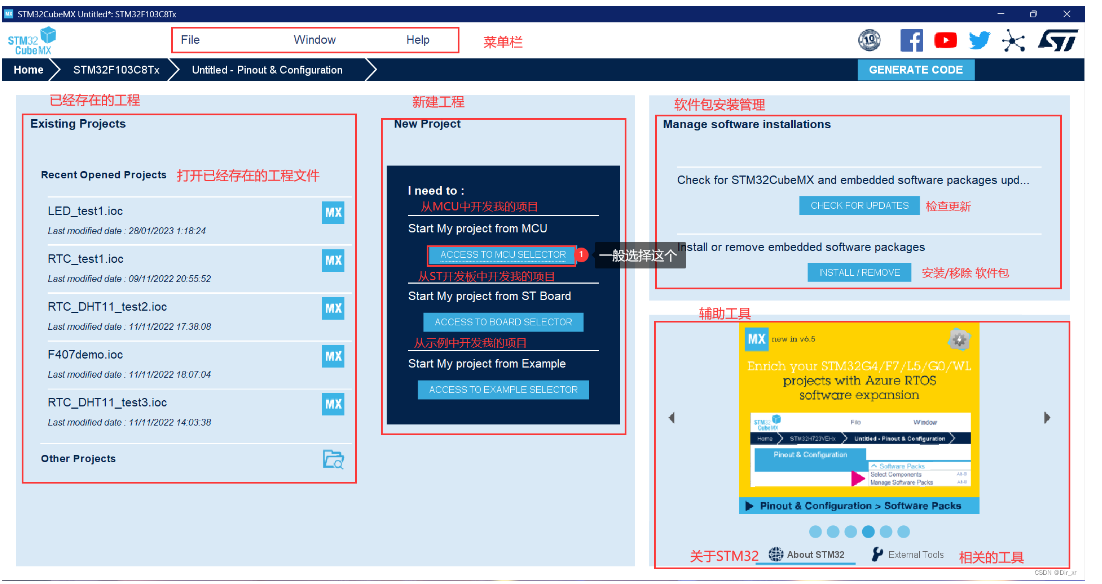This screenshot has width=1102, height=584.
Task: Click Pinout & Configuration > Software Packs caption
Action: (x=860, y=506)
